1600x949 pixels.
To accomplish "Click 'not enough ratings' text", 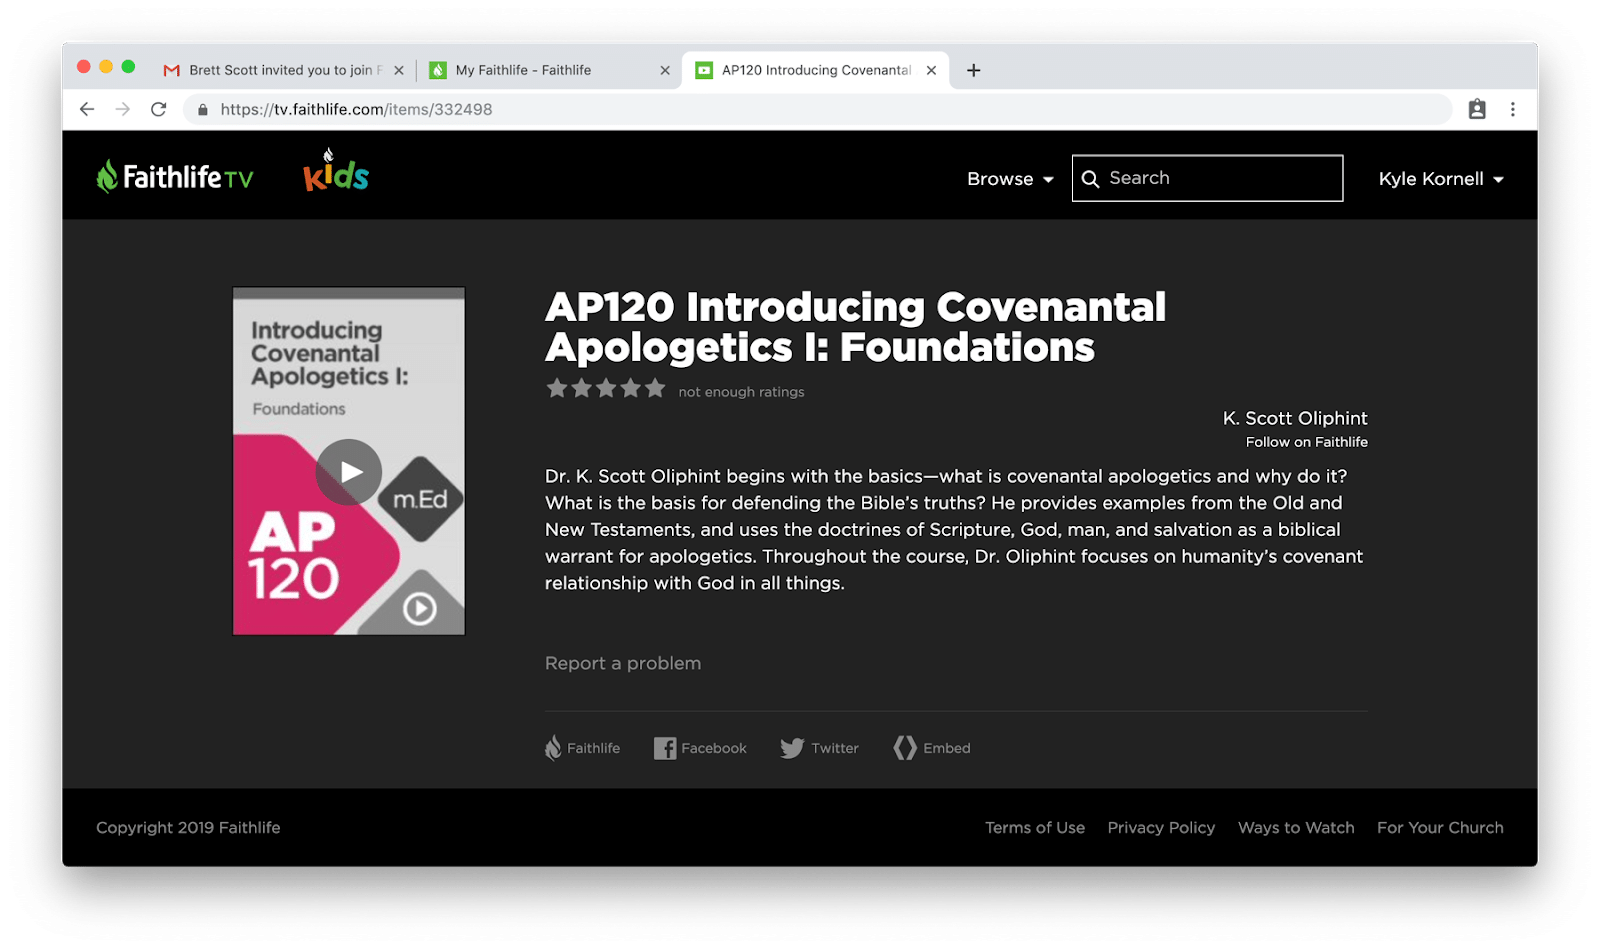I will pyautogui.click(x=741, y=392).
